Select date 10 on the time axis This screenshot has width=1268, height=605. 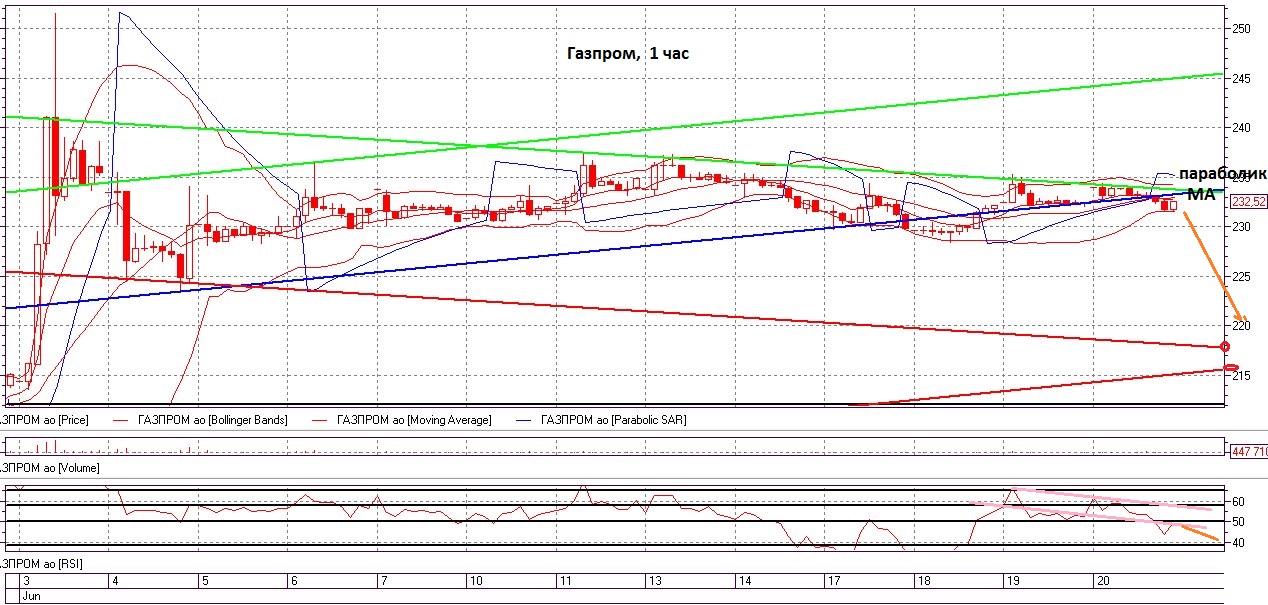(475, 580)
